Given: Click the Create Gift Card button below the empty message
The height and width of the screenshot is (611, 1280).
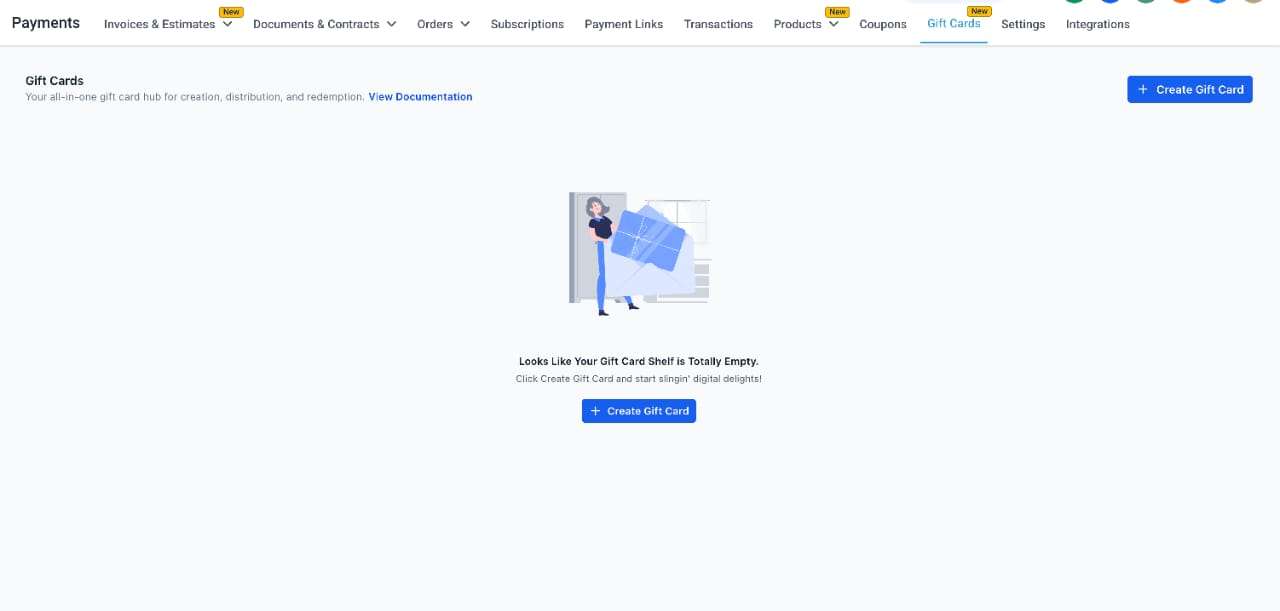Looking at the screenshot, I should 639,411.
